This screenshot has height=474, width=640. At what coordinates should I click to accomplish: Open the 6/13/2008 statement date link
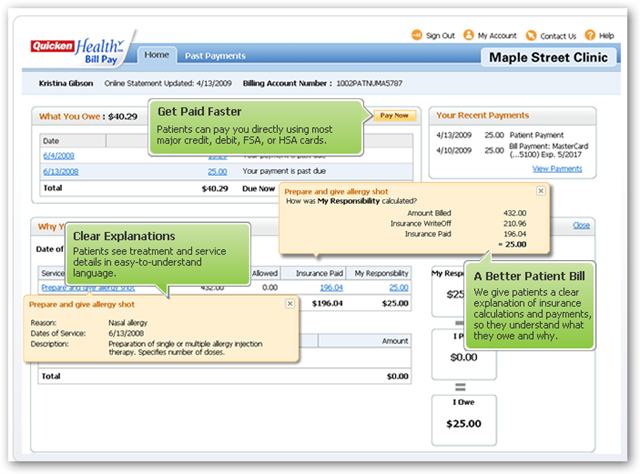61,171
